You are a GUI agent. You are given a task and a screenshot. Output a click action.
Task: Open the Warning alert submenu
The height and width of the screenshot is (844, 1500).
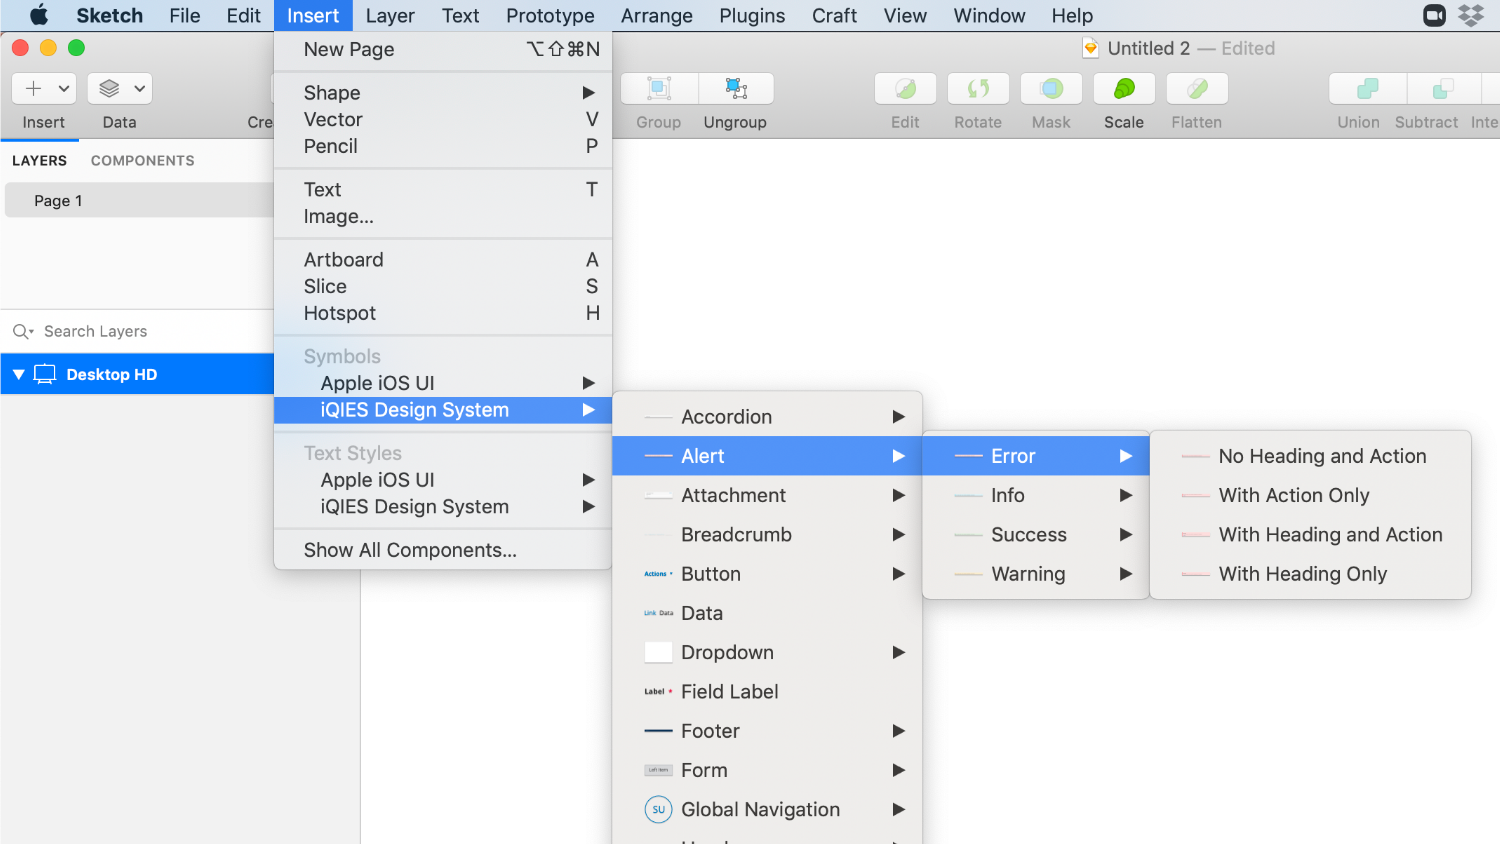[1028, 574]
